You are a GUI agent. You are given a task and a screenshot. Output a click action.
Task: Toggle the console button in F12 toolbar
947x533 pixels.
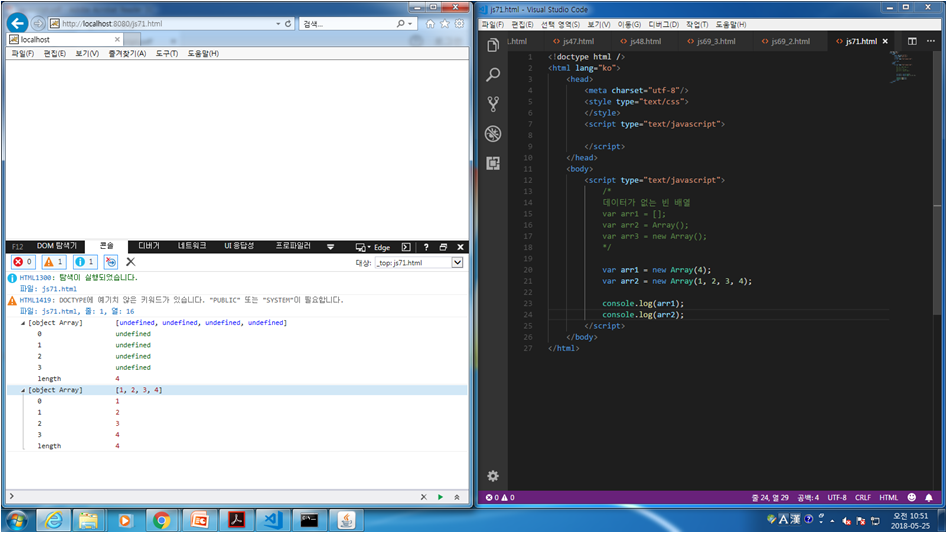point(406,247)
